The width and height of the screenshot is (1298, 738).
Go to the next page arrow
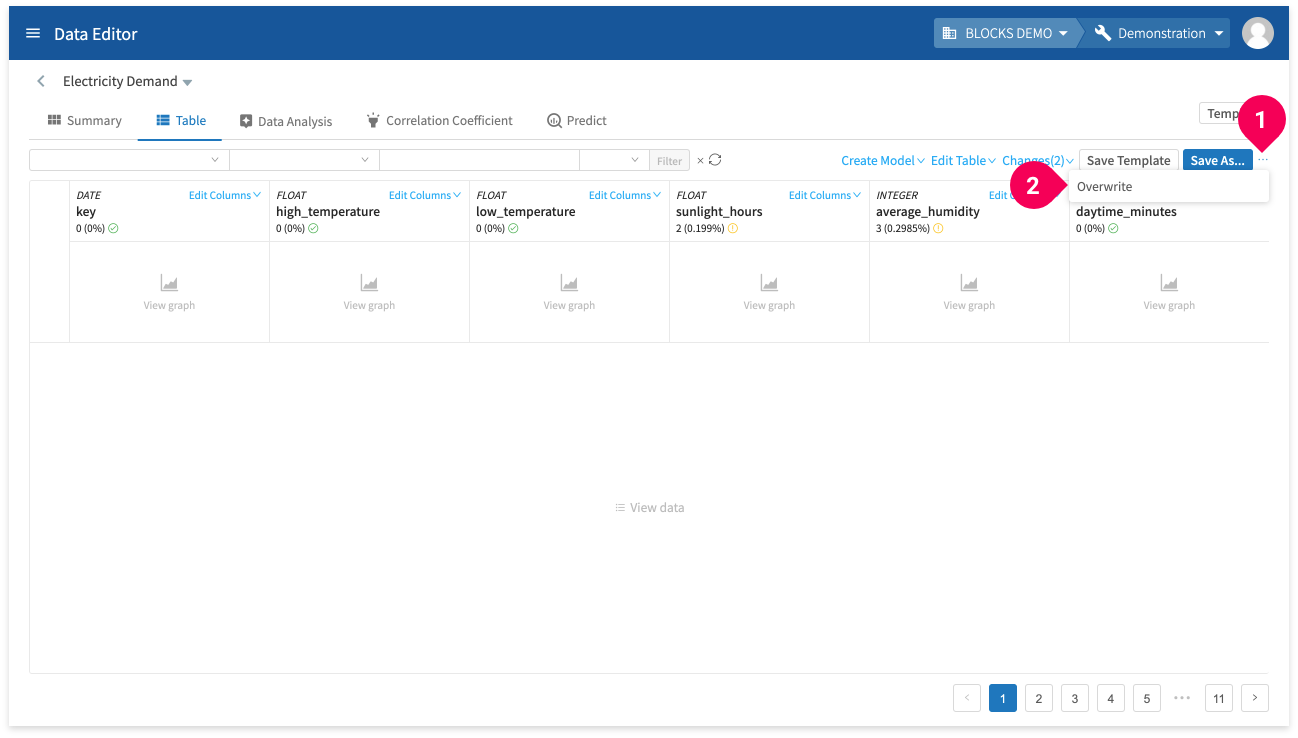pyautogui.click(x=1255, y=698)
